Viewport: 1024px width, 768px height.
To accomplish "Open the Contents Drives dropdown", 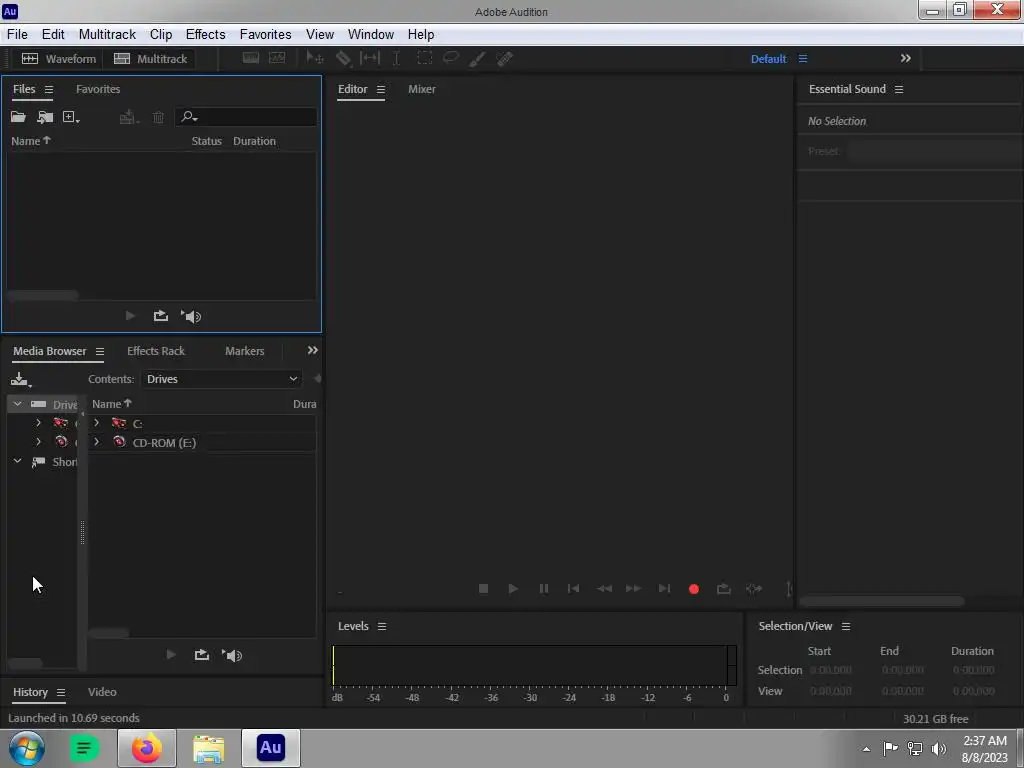I will (221, 379).
